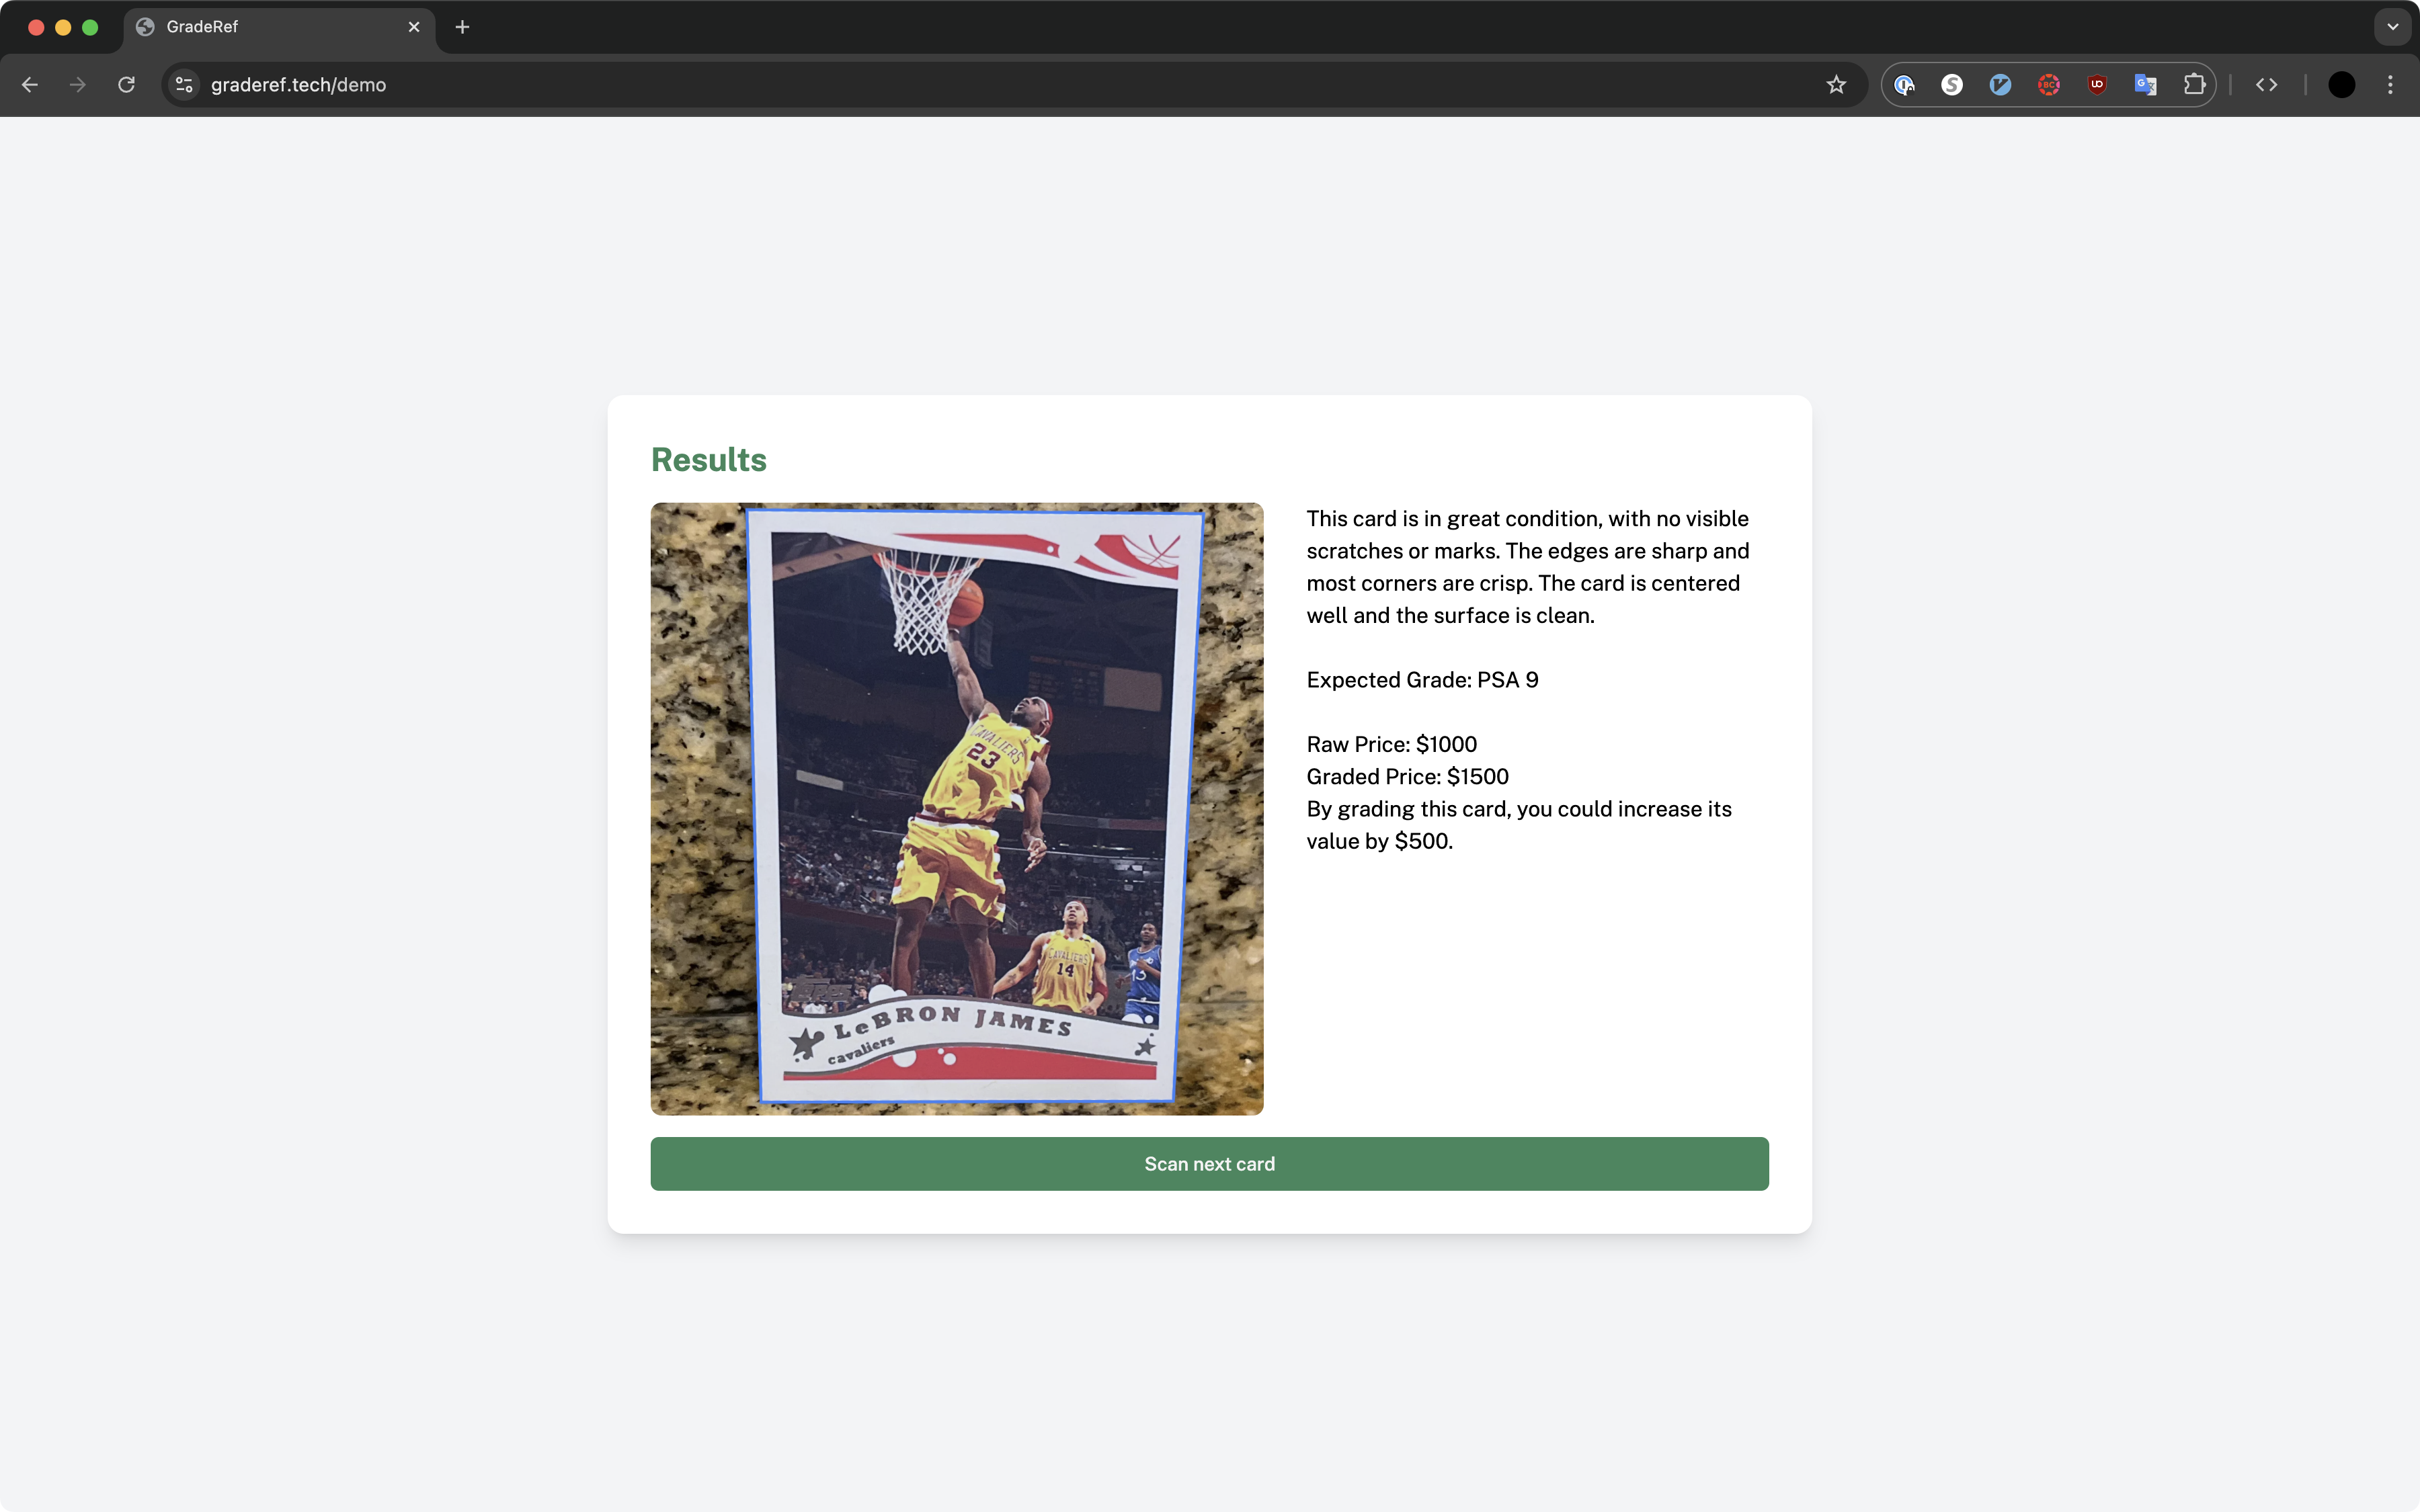
Task: Open a new tab with plus
Action: pos(462,27)
